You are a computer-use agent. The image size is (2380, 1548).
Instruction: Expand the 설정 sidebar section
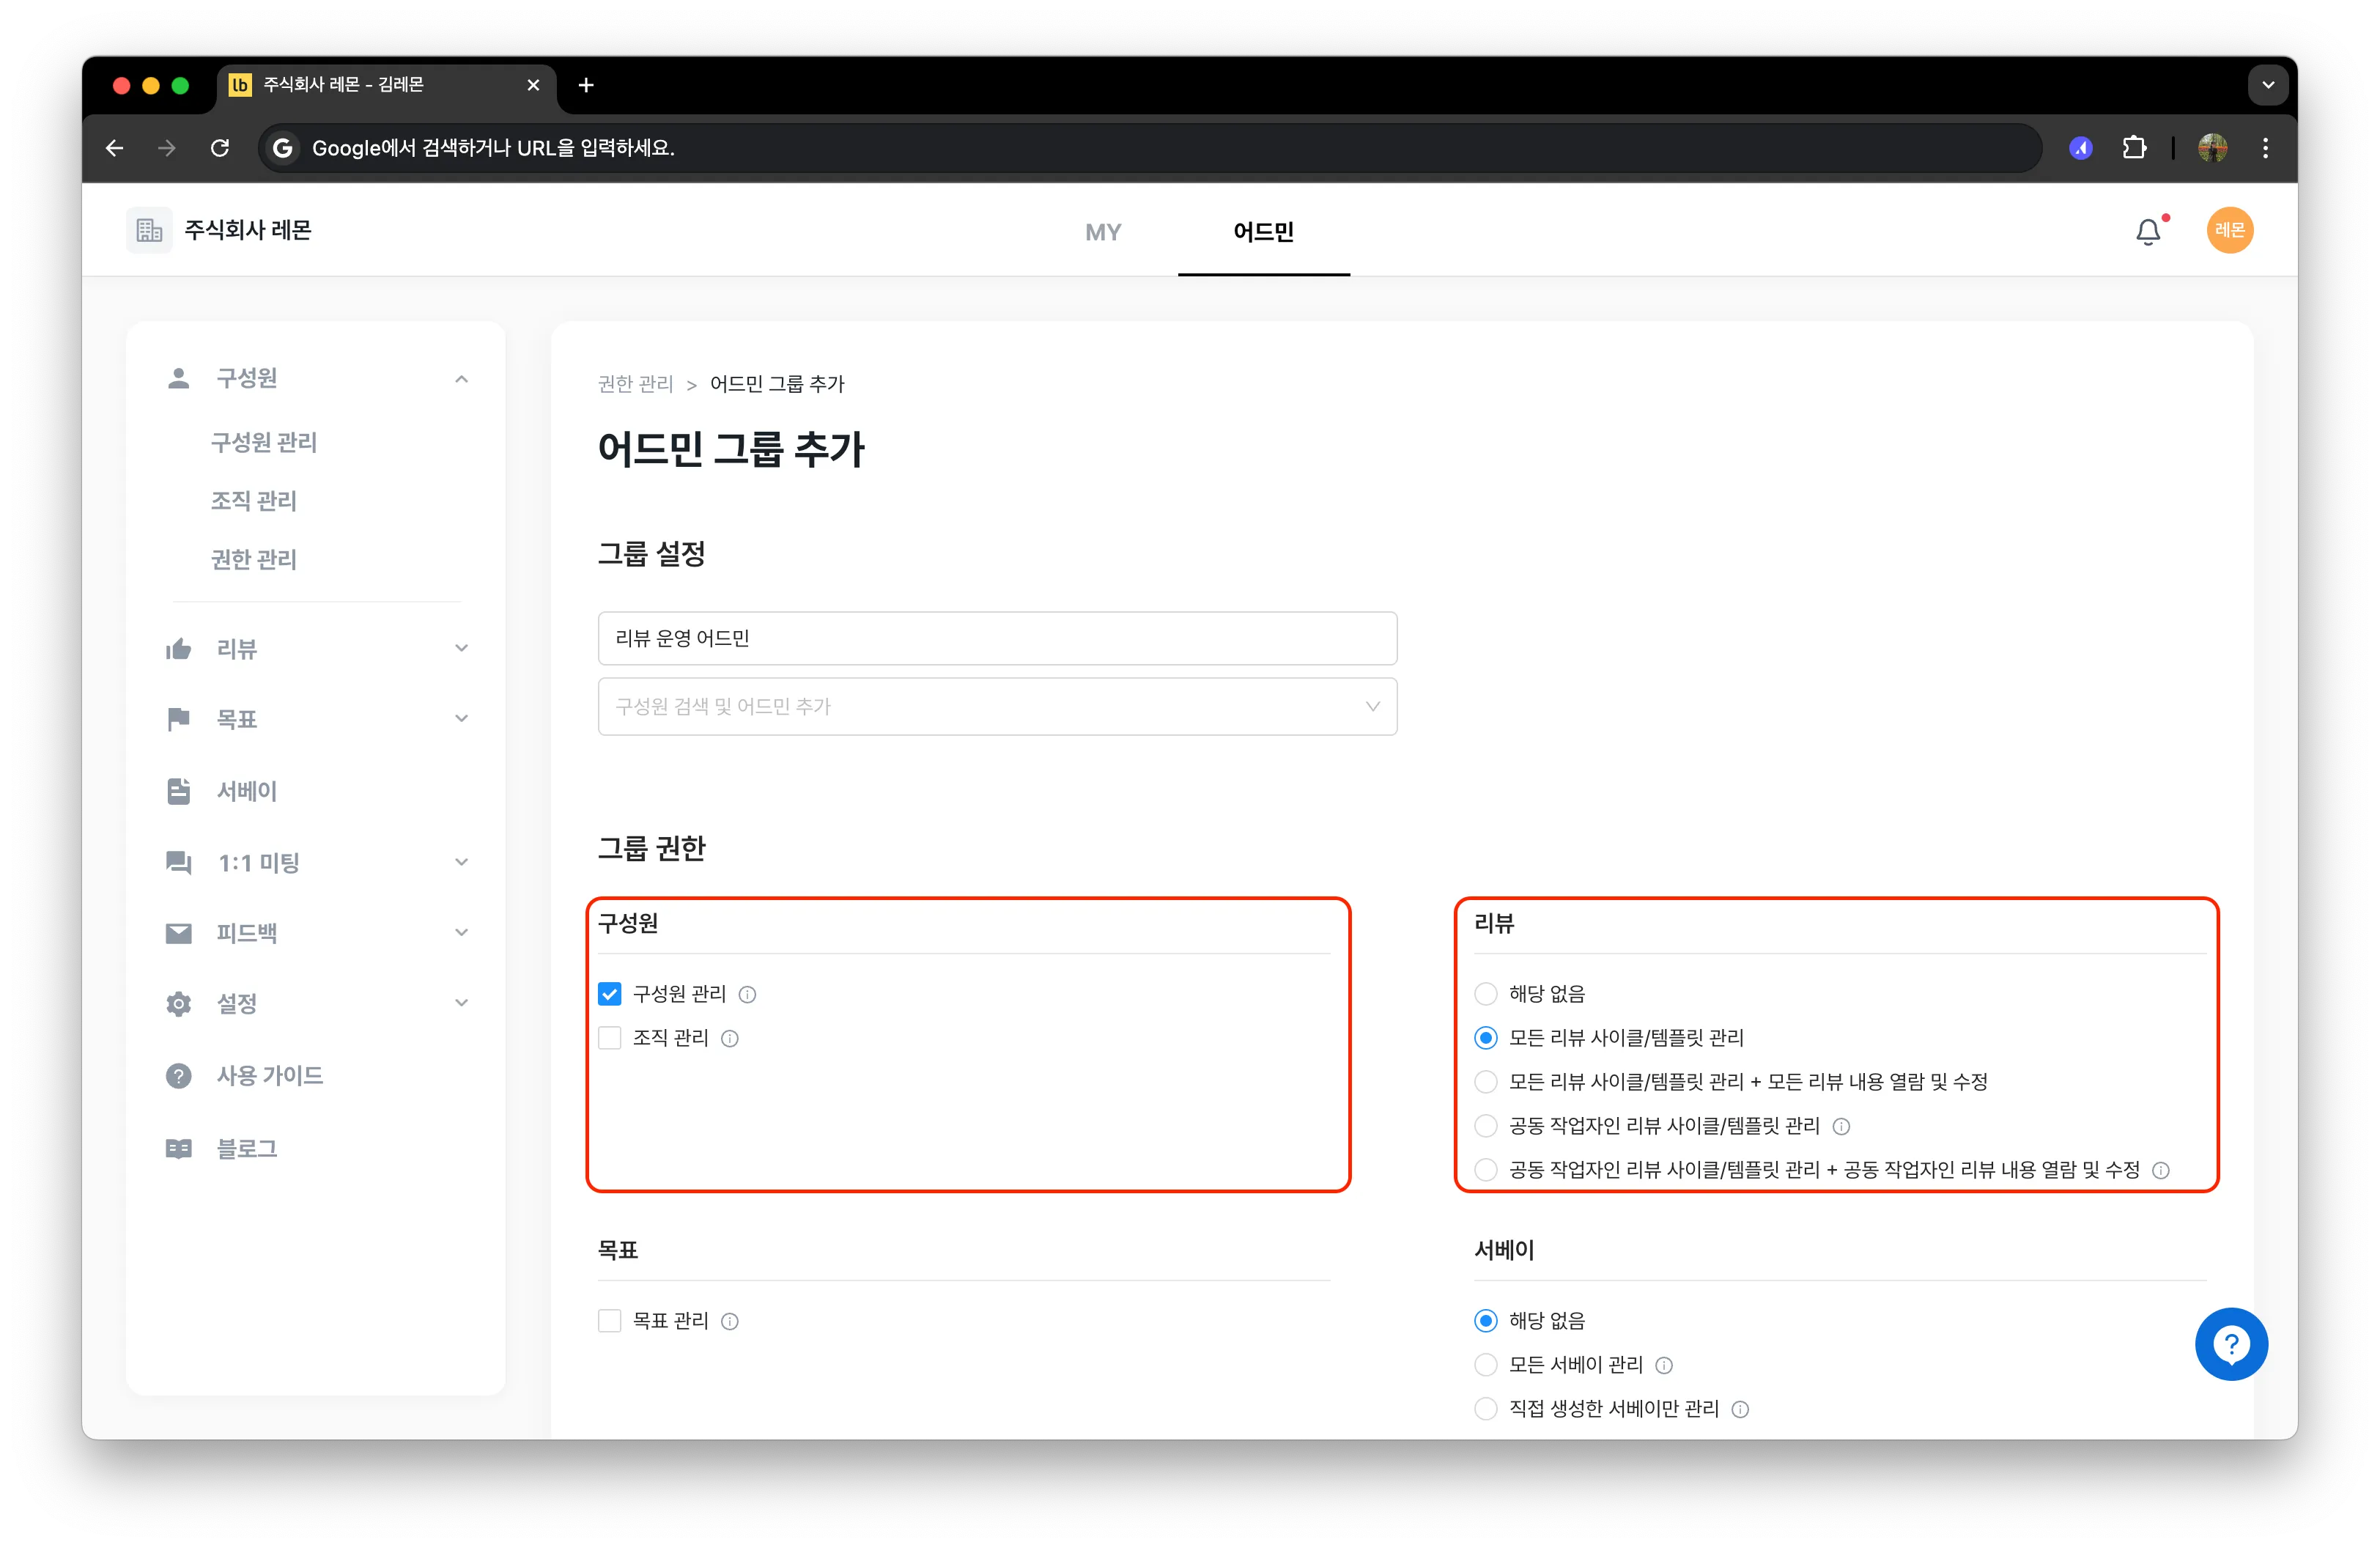[461, 1003]
